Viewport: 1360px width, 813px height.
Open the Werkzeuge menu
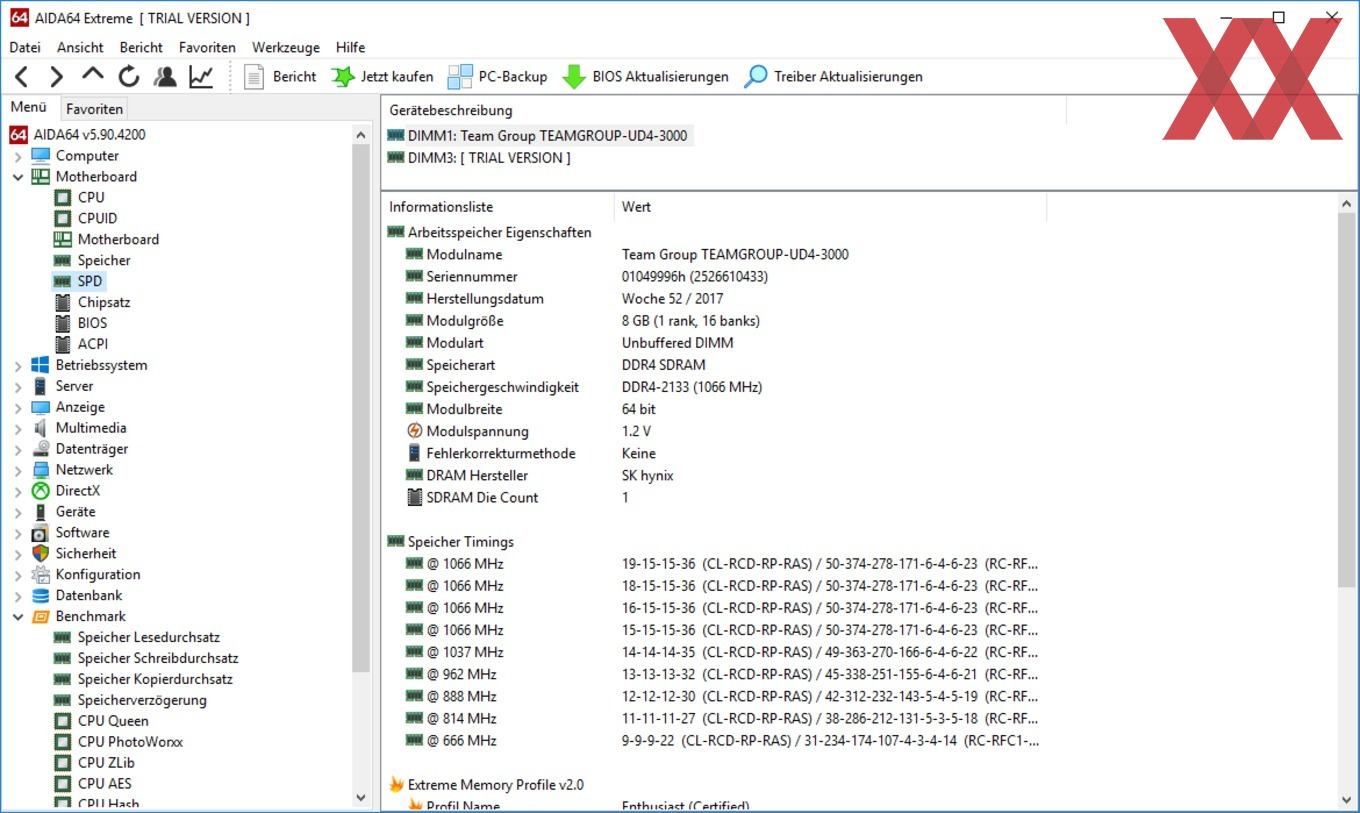tap(286, 47)
